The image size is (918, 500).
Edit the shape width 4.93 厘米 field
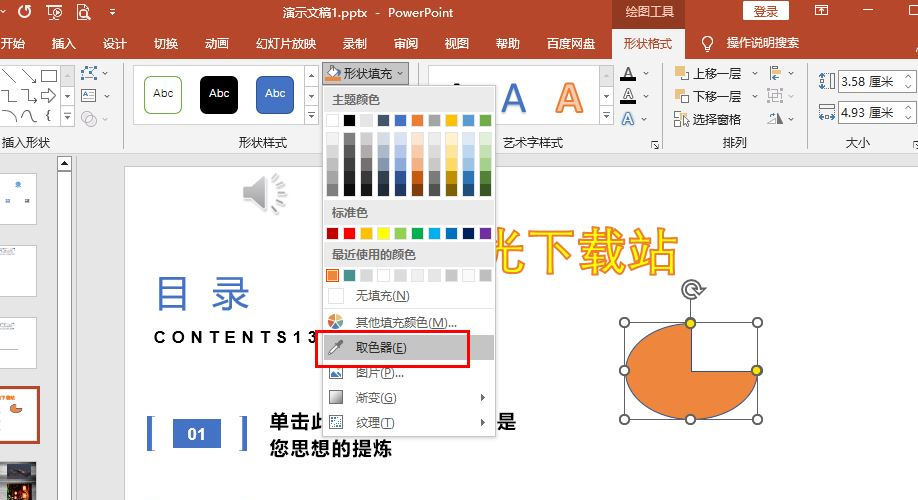click(x=870, y=112)
